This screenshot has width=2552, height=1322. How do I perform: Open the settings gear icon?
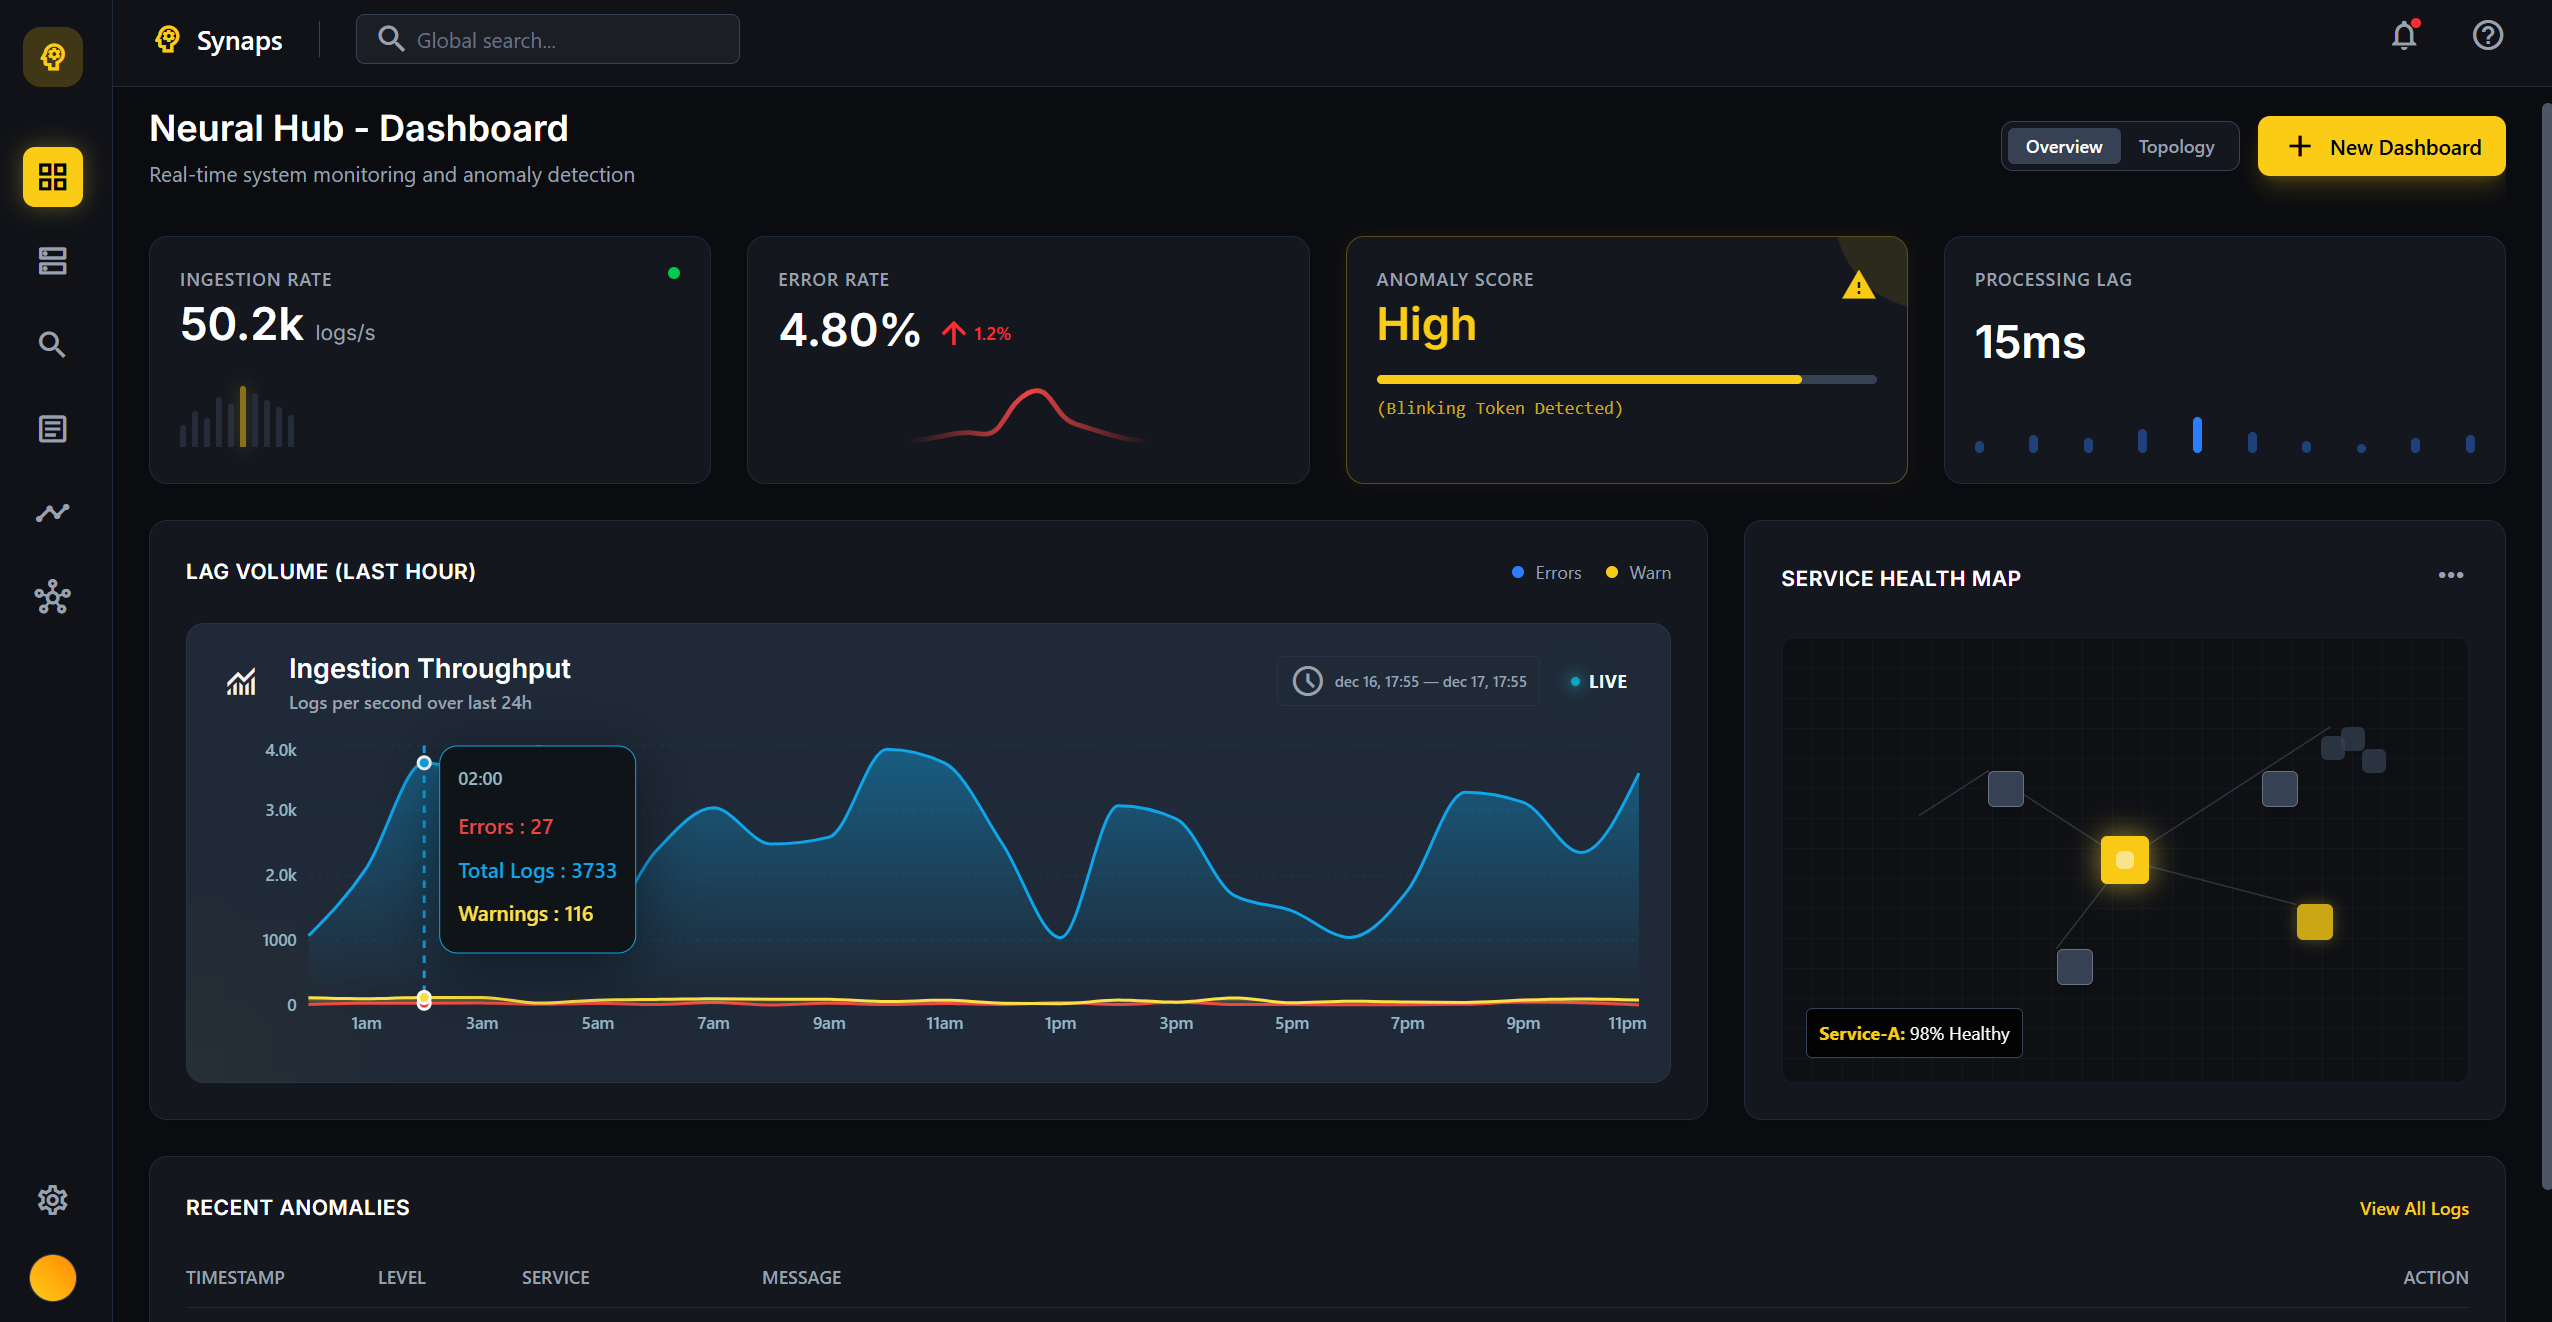click(x=53, y=1200)
